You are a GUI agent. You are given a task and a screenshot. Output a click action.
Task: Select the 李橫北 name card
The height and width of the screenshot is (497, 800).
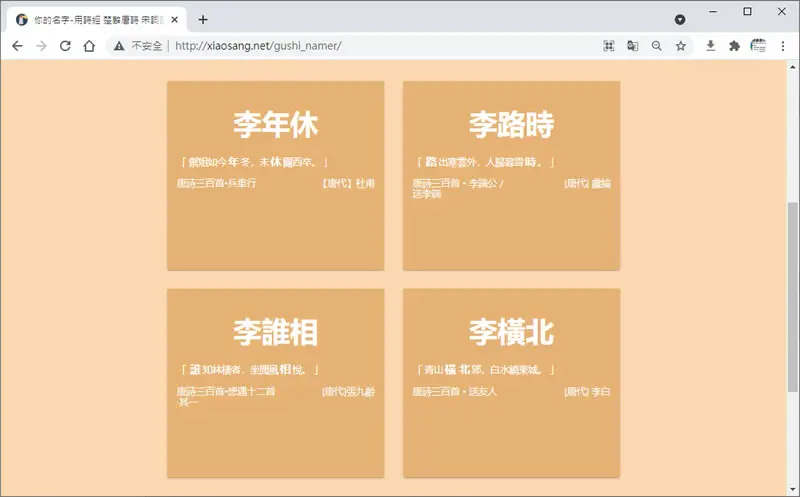pyautogui.click(x=511, y=383)
